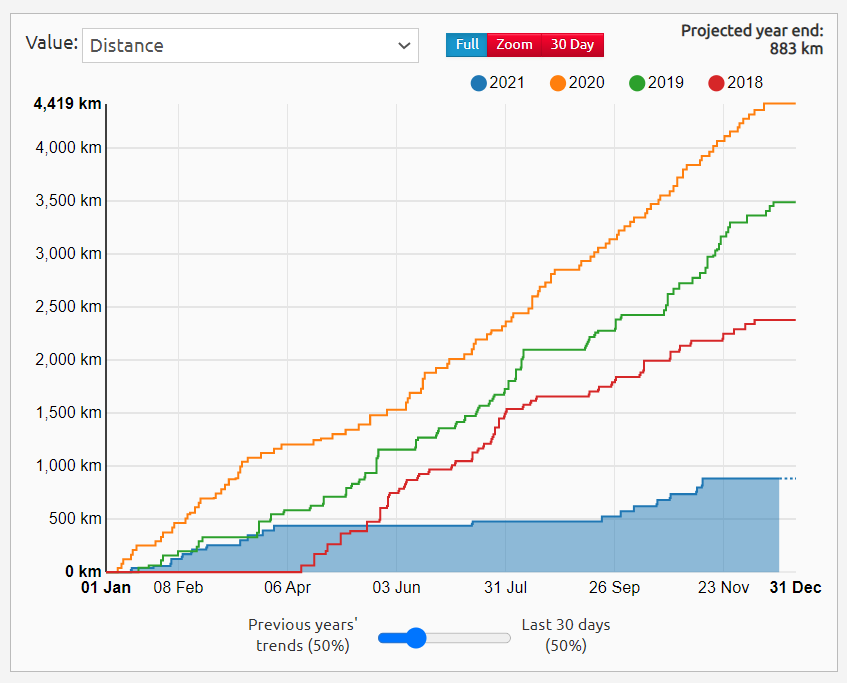
Task: Switch to the 30 Day view
Action: (572, 45)
